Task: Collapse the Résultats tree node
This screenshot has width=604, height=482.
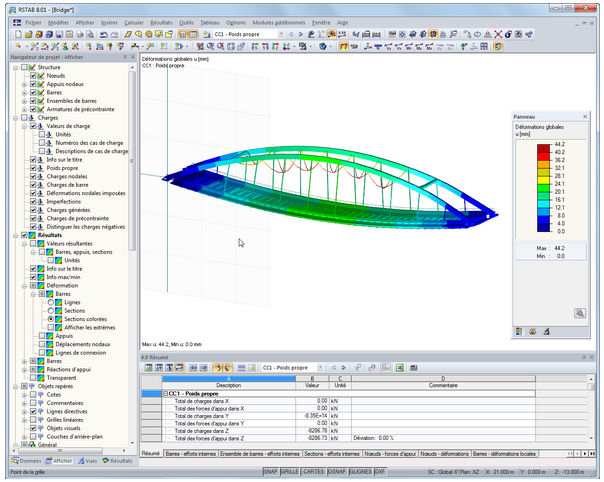Action: (x=15, y=235)
